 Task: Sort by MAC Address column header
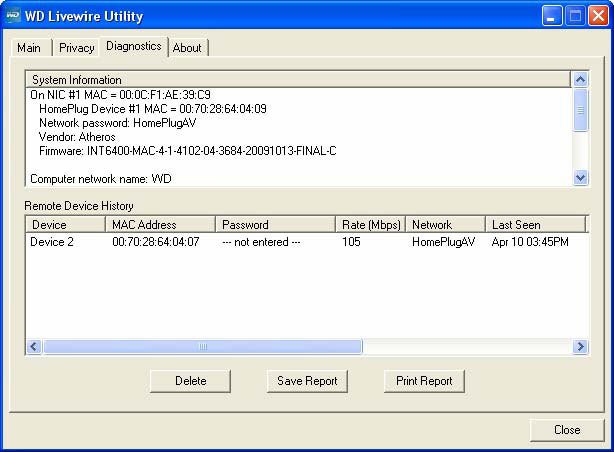pos(160,225)
